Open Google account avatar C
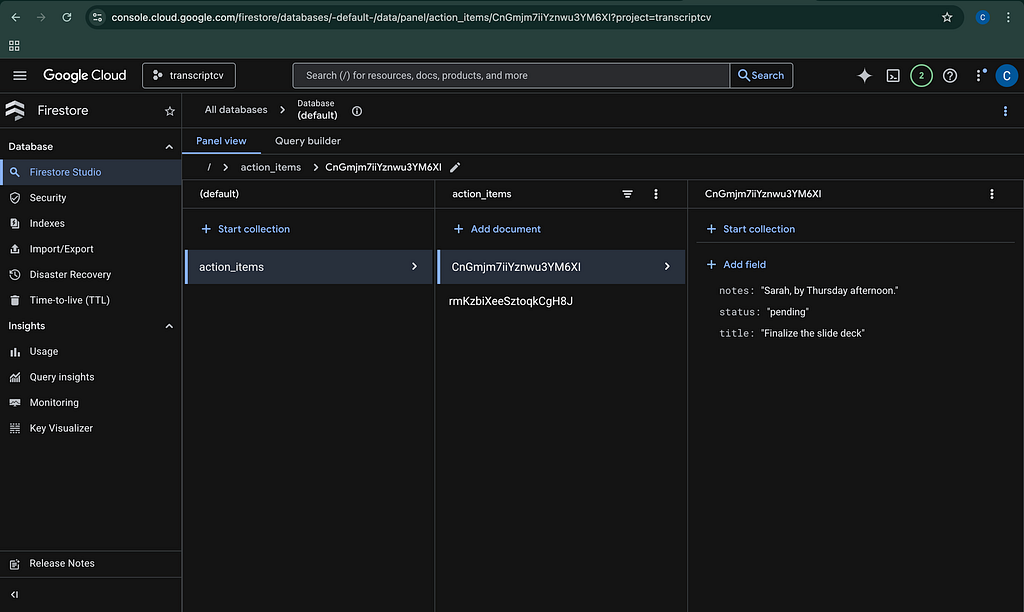The width and height of the screenshot is (1024, 612). coord(1006,76)
